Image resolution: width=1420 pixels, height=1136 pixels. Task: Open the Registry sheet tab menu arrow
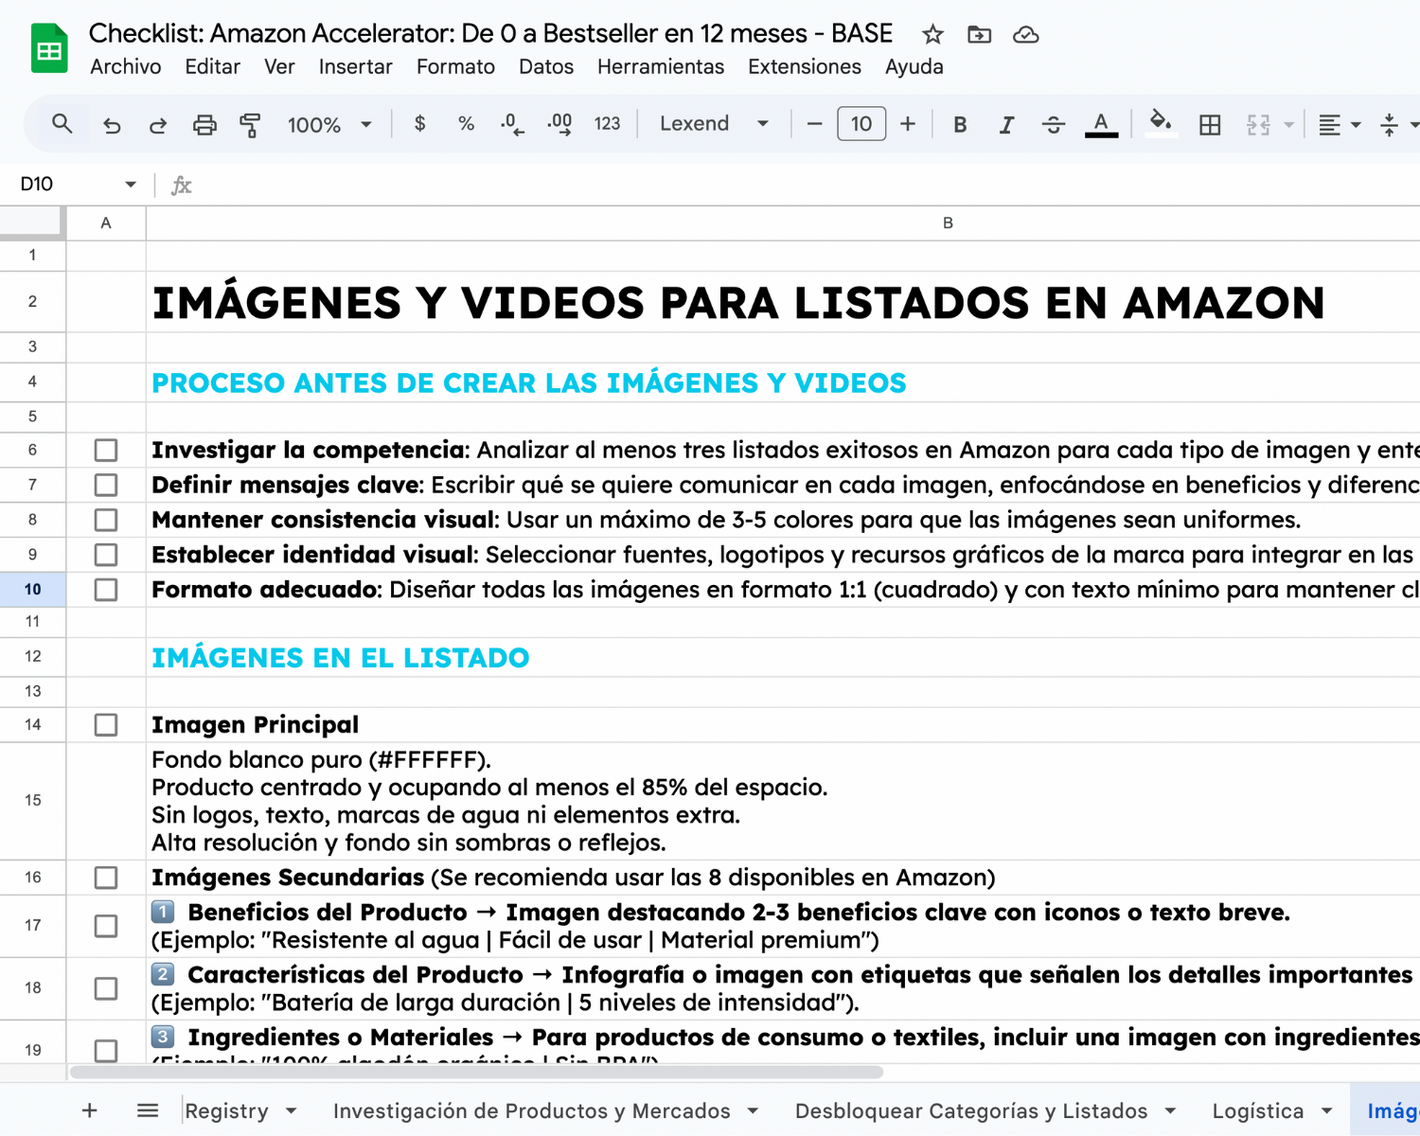click(x=291, y=1111)
